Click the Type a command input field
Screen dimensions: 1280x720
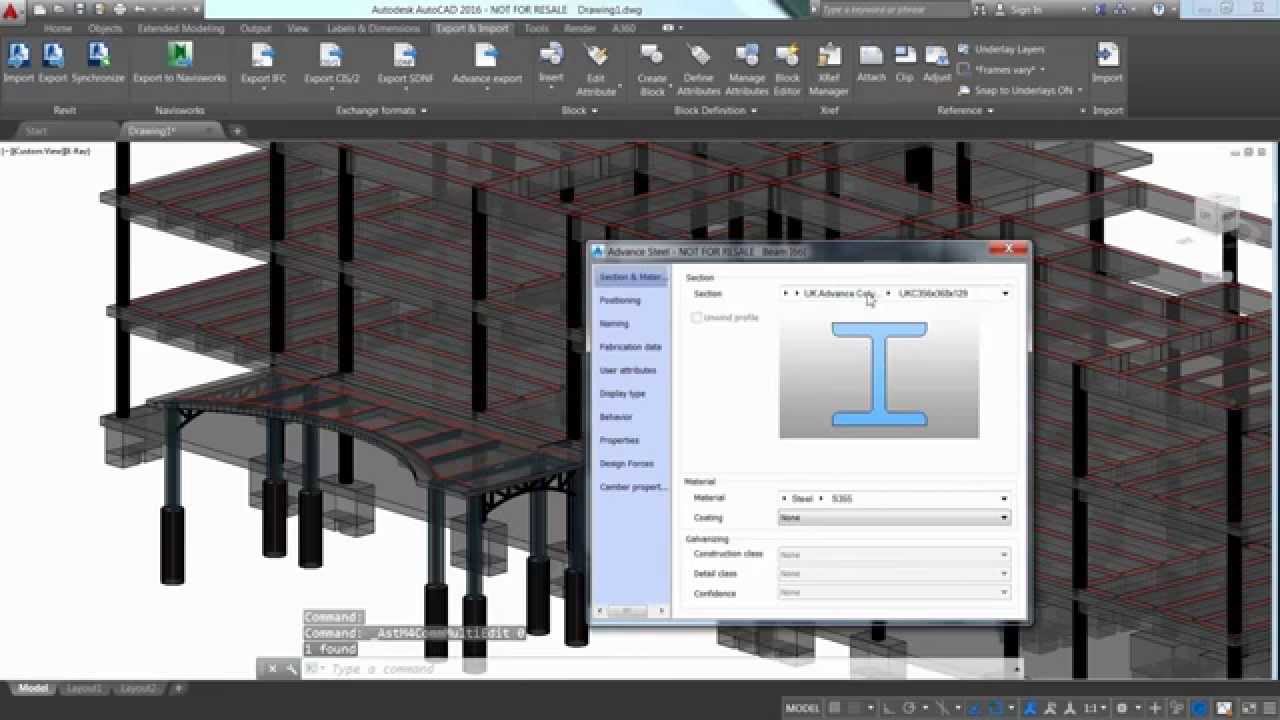click(x=660, y=669)
